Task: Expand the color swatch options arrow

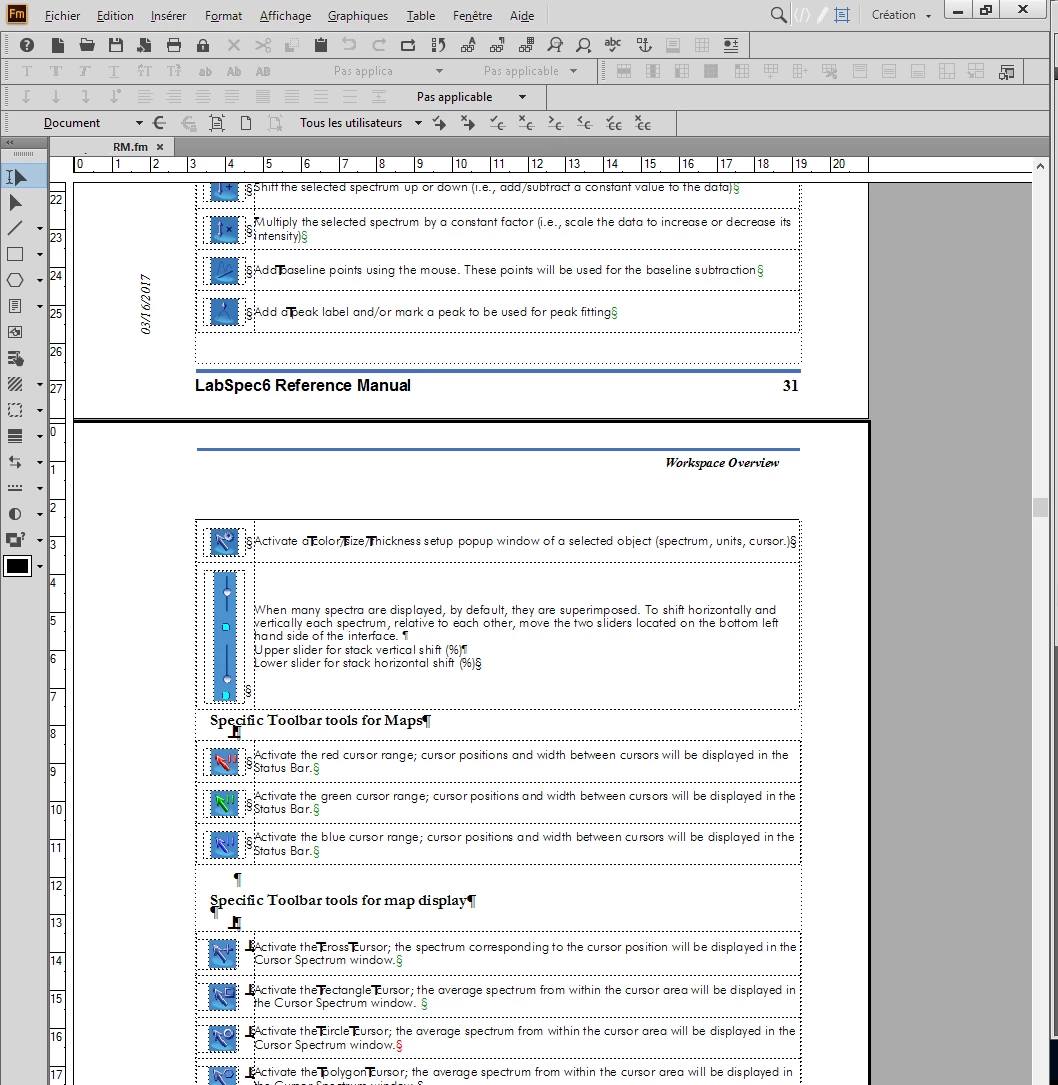Action: 39,567
